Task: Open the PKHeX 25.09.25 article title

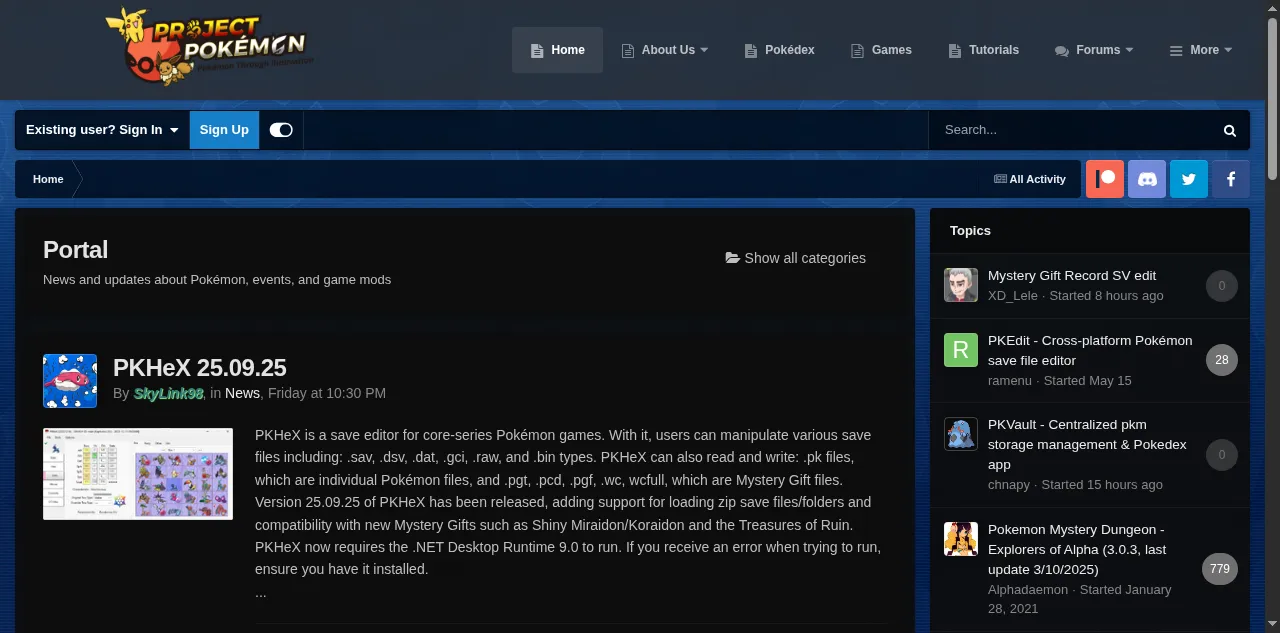Action: coord(200,367)
